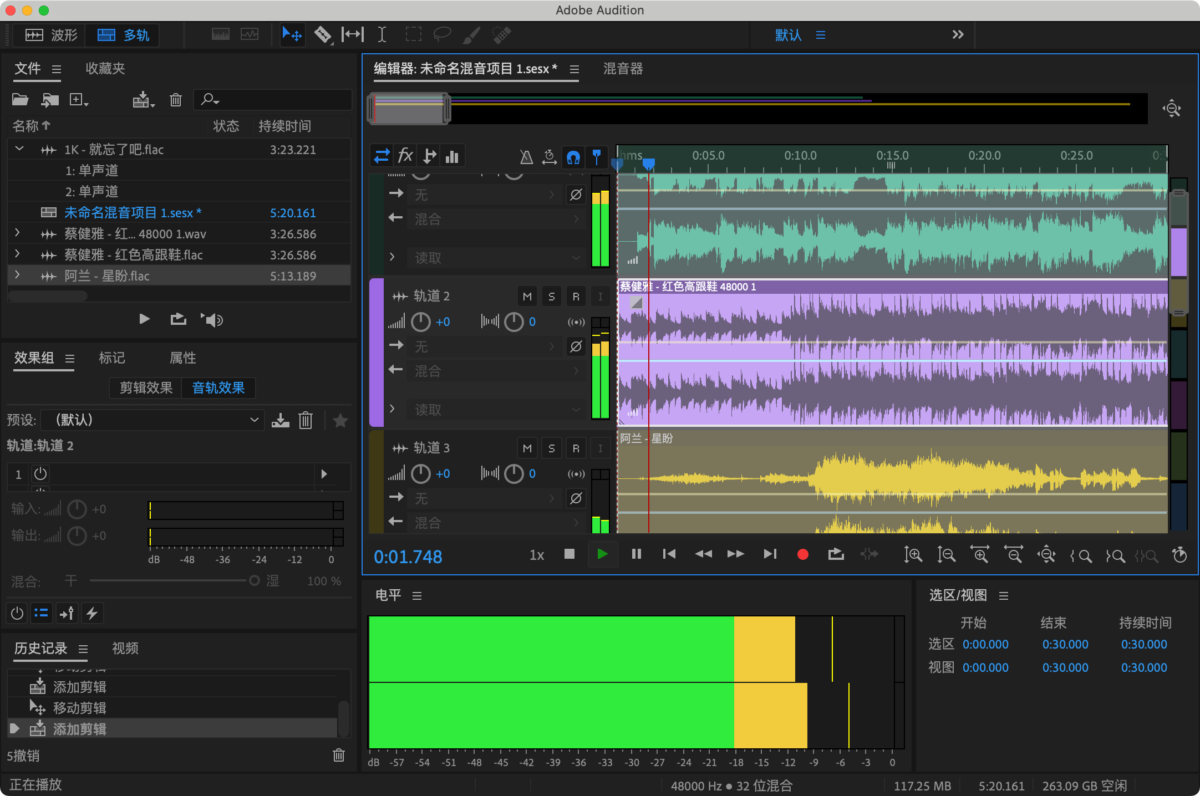Select the Razor tool in the top toolbar

point(322,35)
